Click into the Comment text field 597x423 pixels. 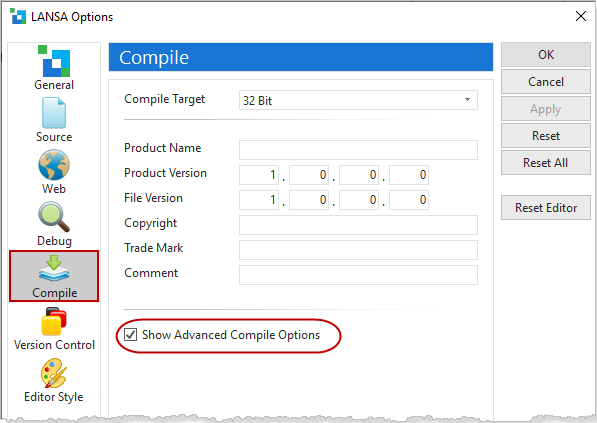[x=358, y=275]
